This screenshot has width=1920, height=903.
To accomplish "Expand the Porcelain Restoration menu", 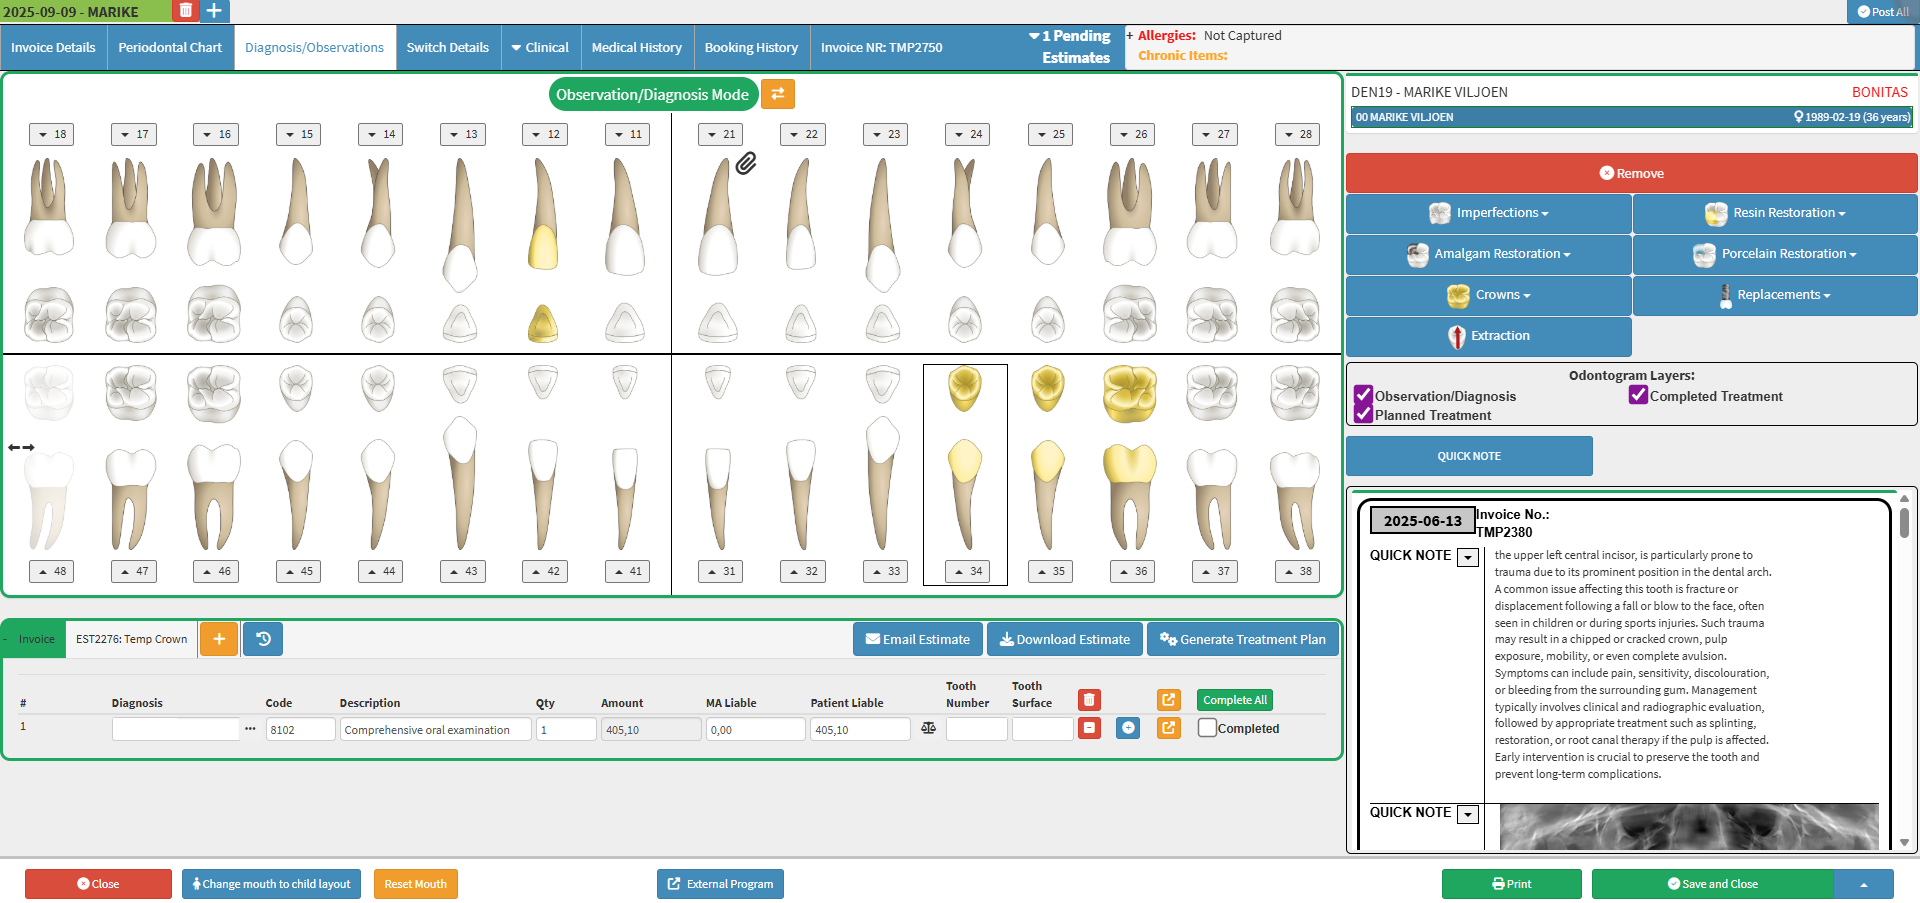I will point(1775,254).
